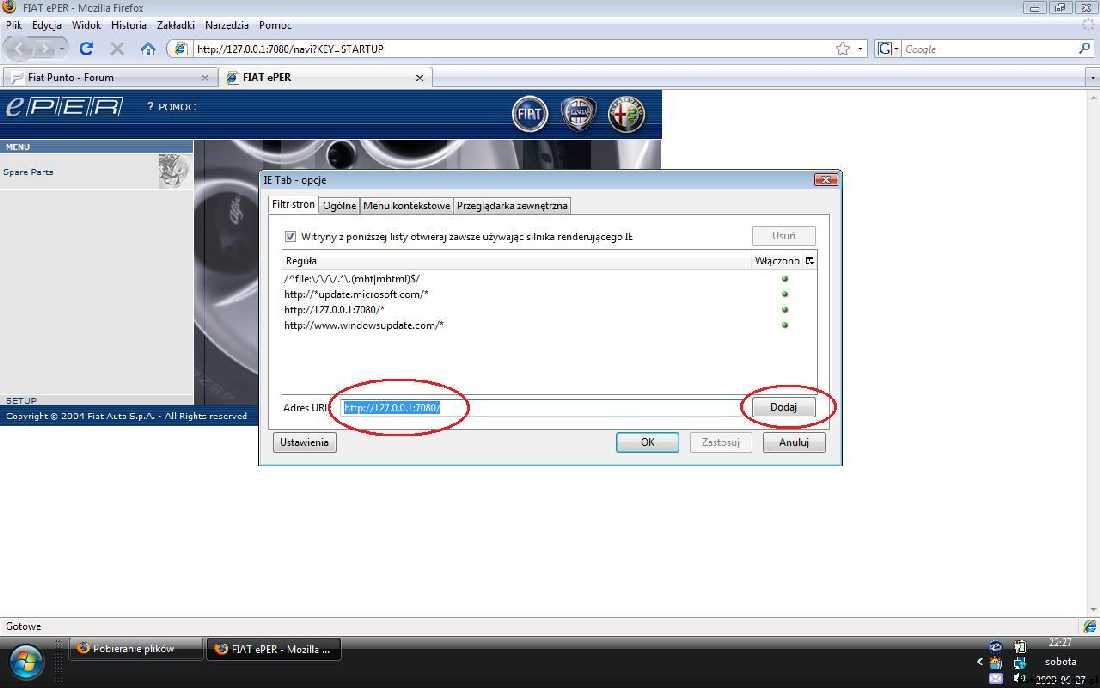Toggle the enabled dot for 127.0.0.1:7080 rule
The height and width of the screenshot is (688, 1100).
pos(785,309)
